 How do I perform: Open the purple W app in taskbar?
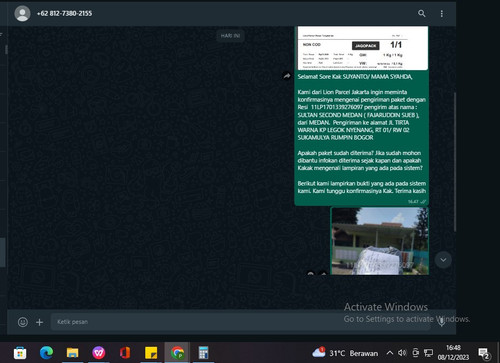(99, 353)
